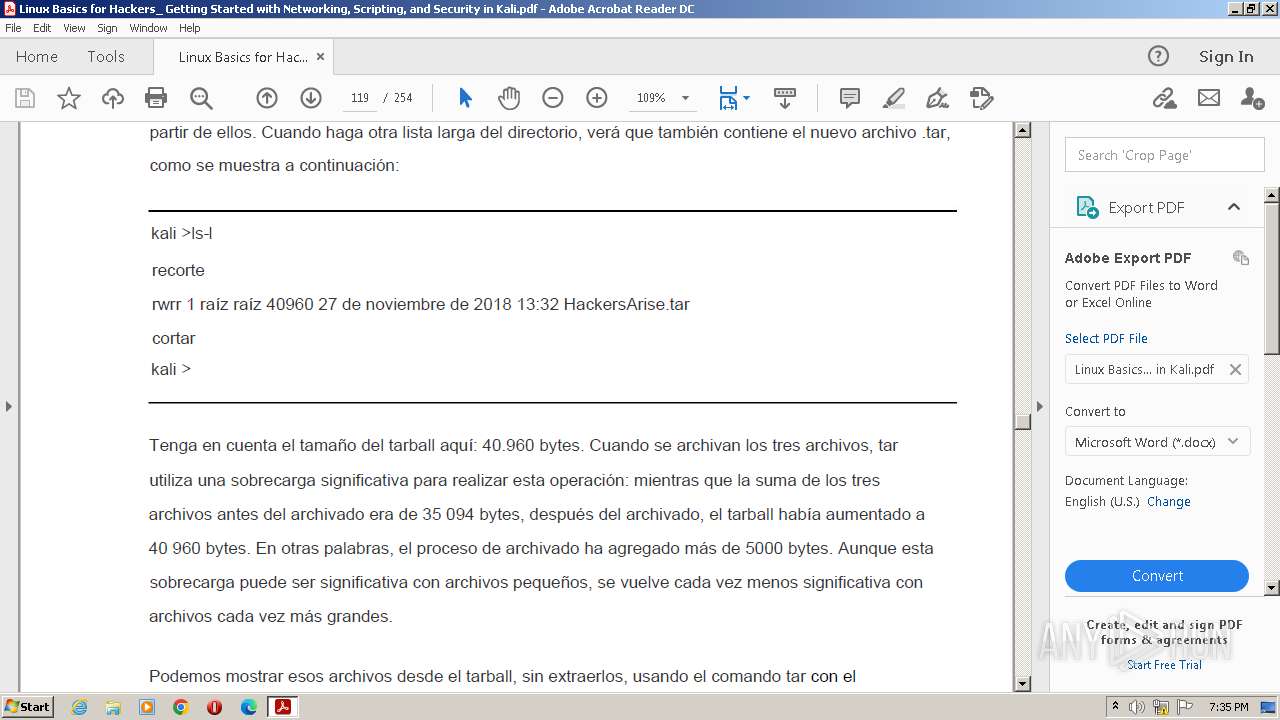Image resolution: width=1280 pixels, height=720 pixels.
Task: Click the Windows Start button
Action: 27,706
